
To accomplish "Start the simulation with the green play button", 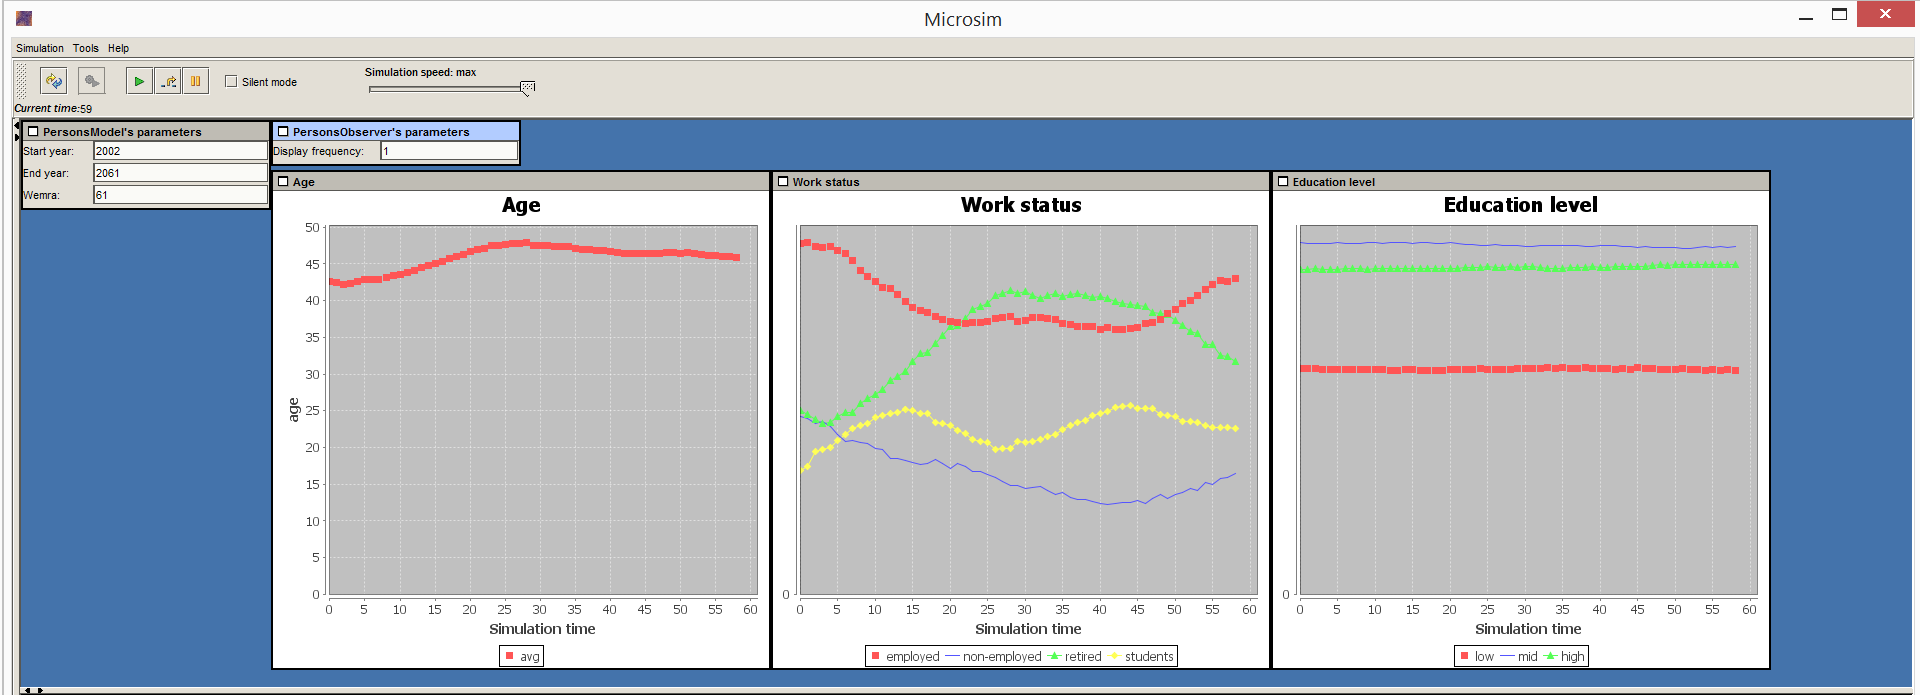I will tap(139, 81).
